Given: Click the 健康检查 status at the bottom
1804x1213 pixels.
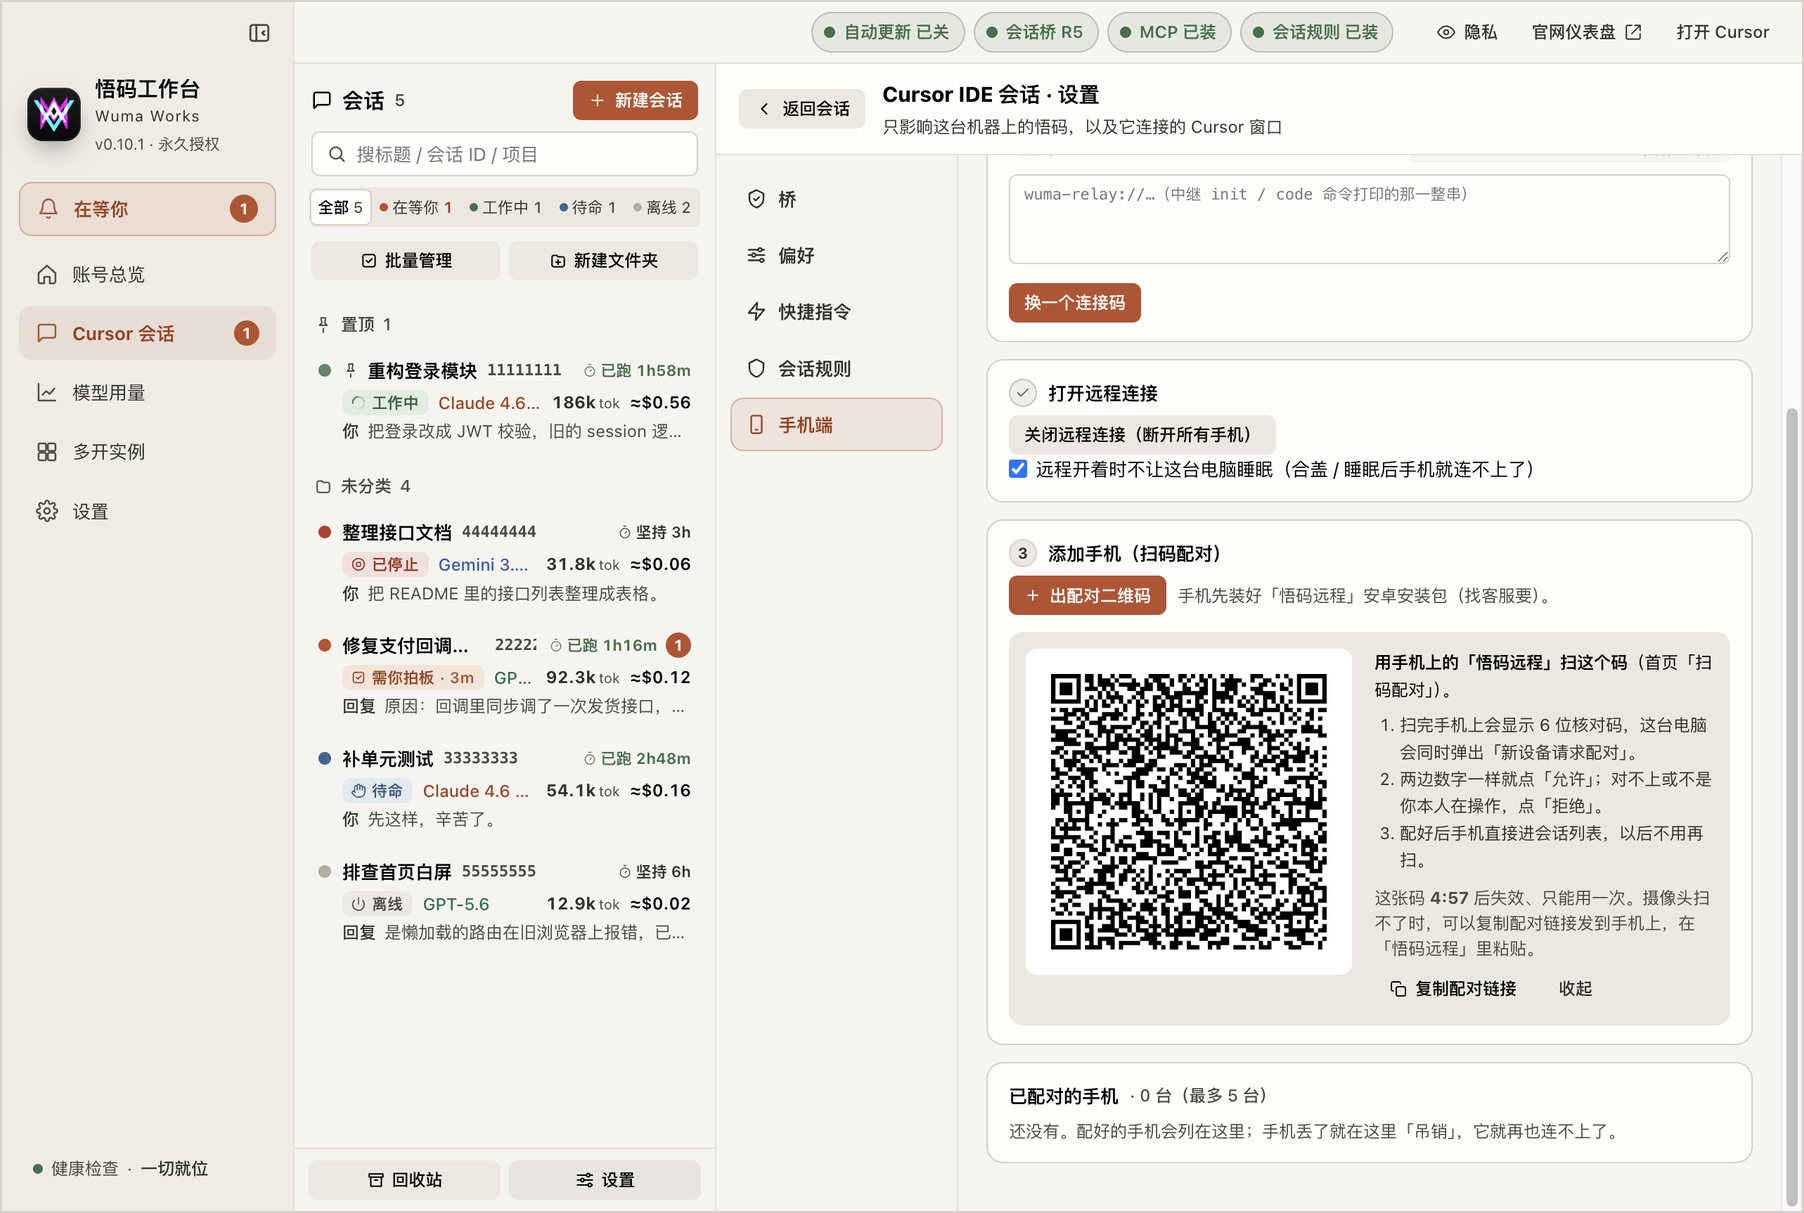Looking at the screenshot, I should 120,1168.
